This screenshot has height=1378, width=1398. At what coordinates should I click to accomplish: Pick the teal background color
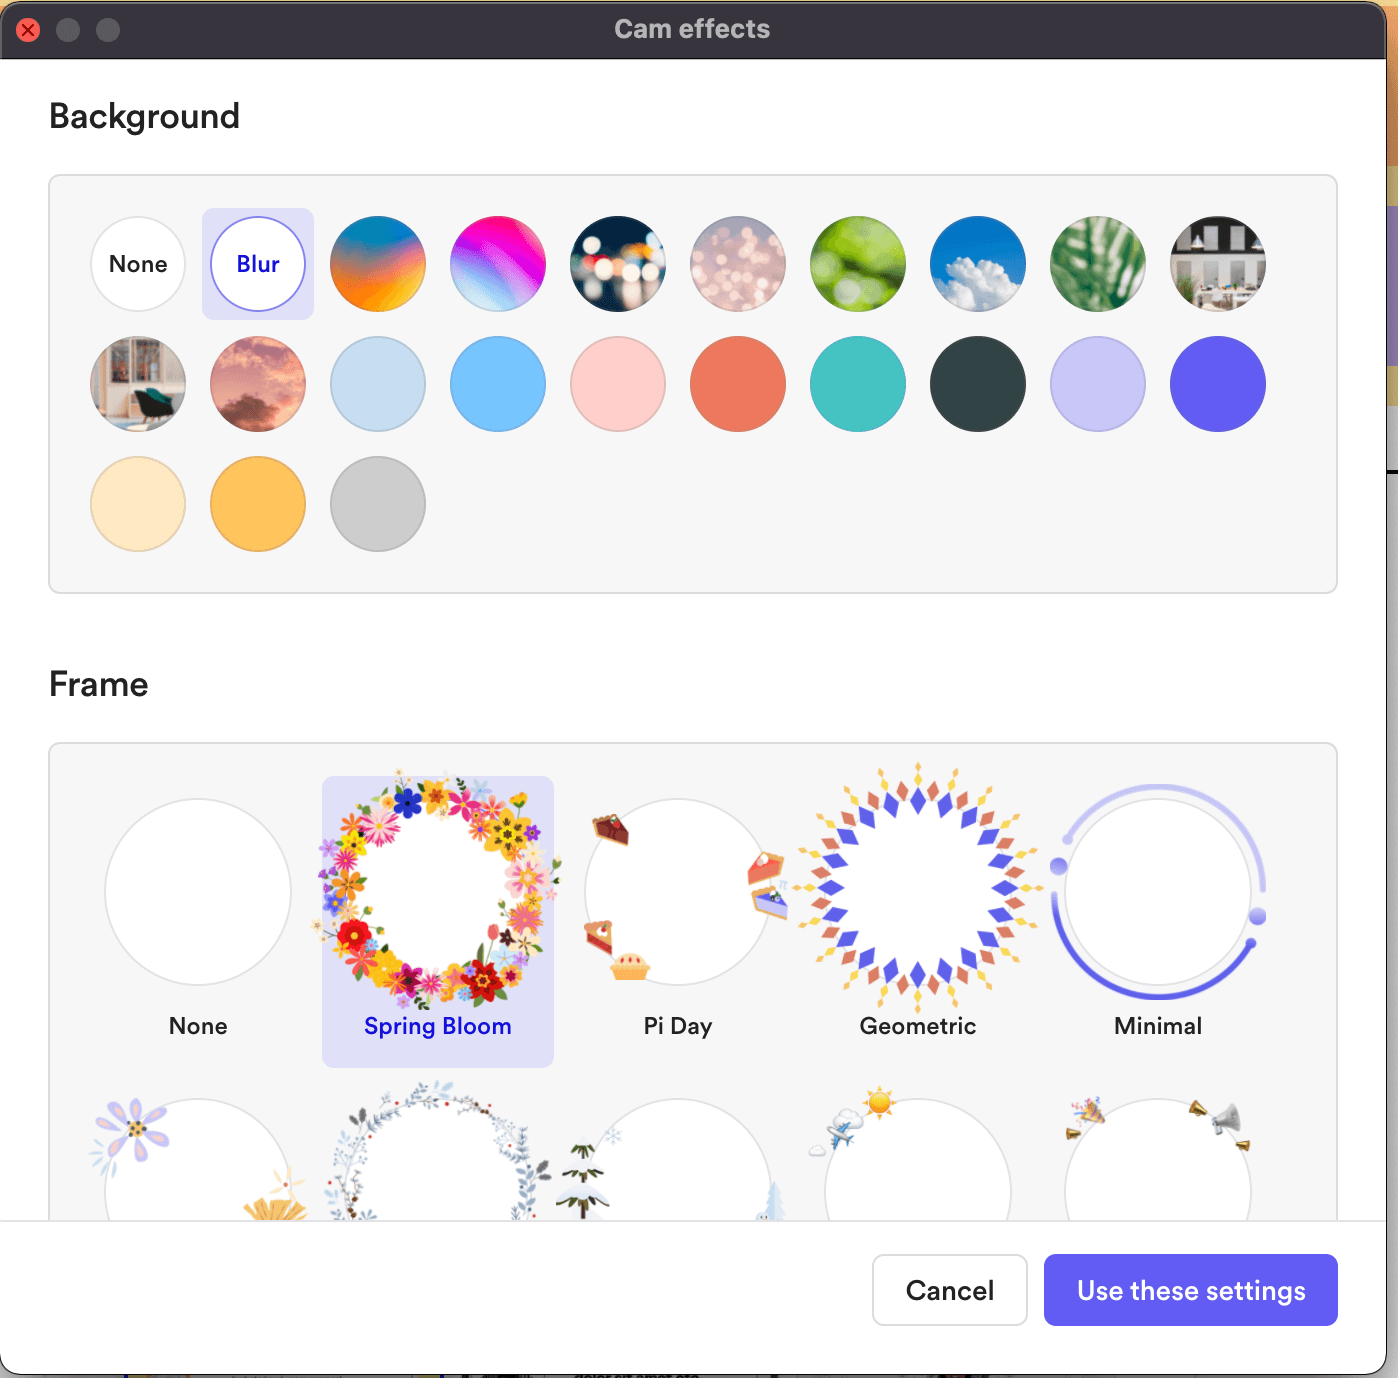click(x=857, y=384)
